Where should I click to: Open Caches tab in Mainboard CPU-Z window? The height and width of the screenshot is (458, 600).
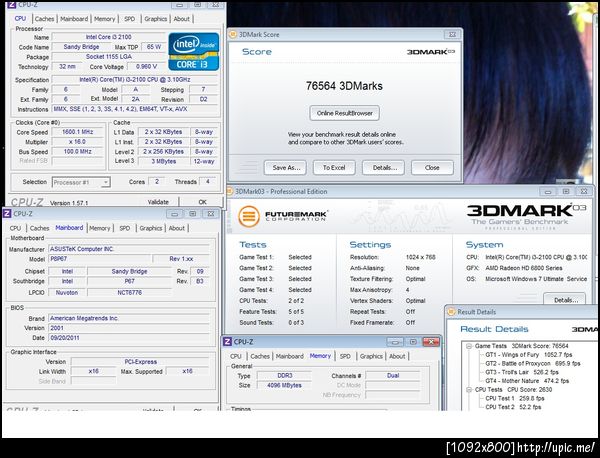tap(39, 228)
